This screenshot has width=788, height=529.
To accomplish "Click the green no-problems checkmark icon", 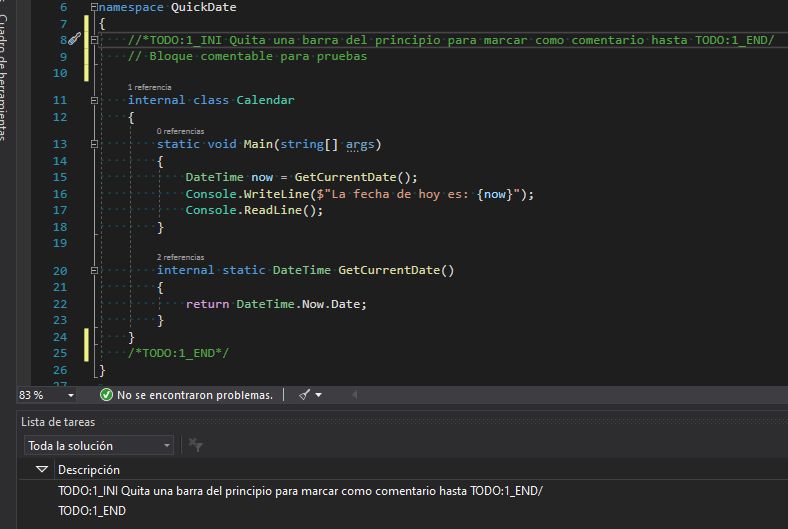I will (106, 395).
